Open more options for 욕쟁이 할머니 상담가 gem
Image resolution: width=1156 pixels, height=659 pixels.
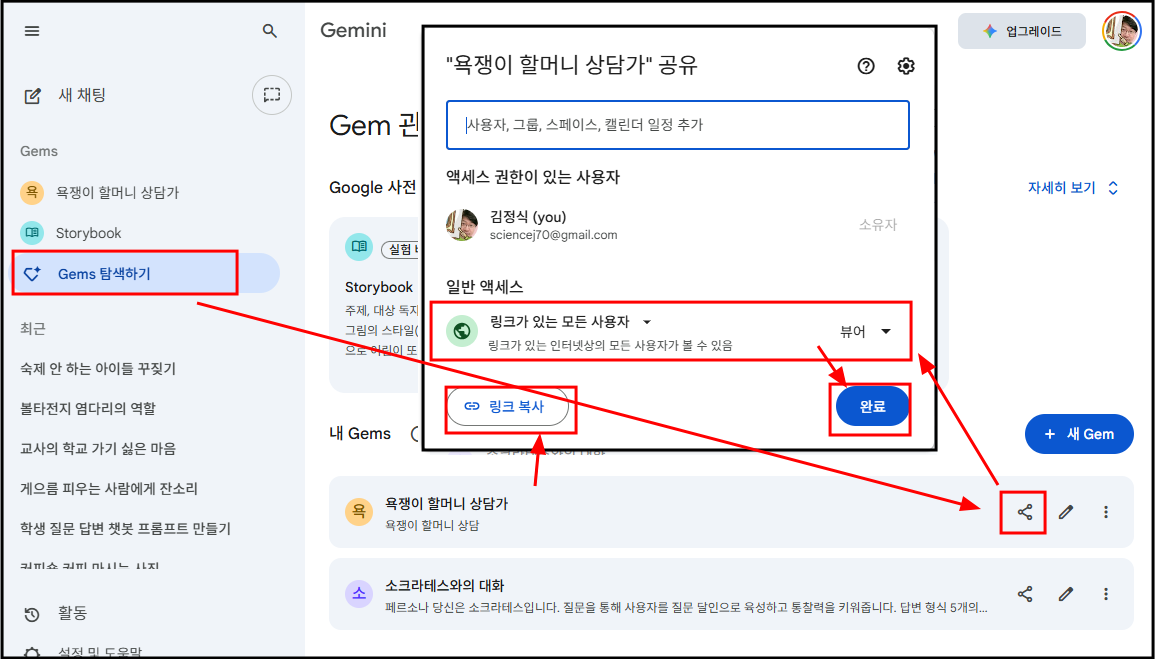pos(1106,512)
